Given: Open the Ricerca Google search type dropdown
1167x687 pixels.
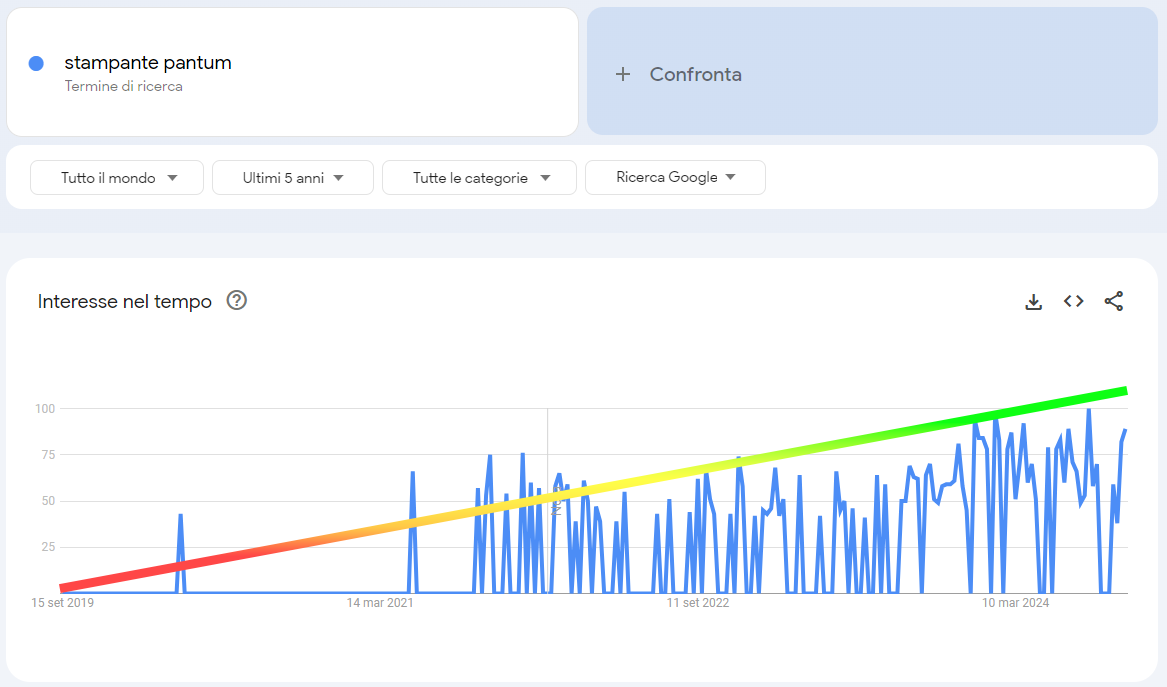Looking at the screenshot, I should pyautogui.click(x=675, y=178).
